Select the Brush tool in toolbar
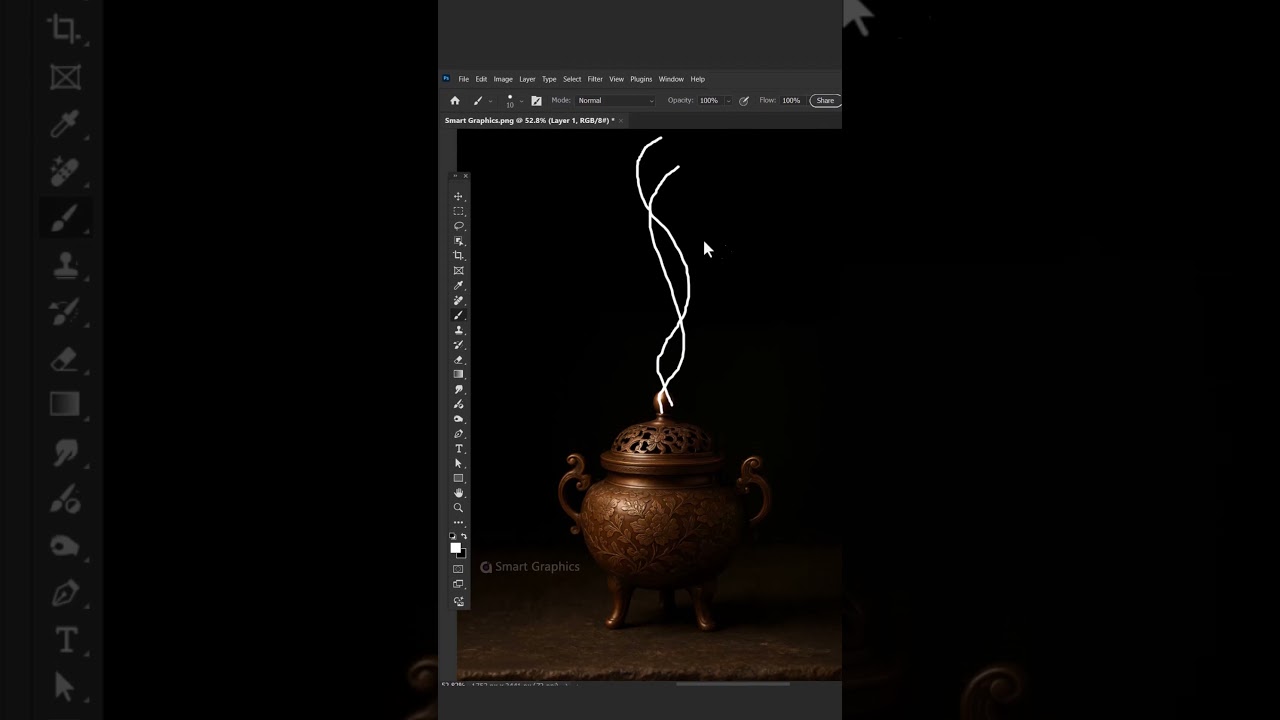Screen dimensions: 1280x720 tap(459, 315)
